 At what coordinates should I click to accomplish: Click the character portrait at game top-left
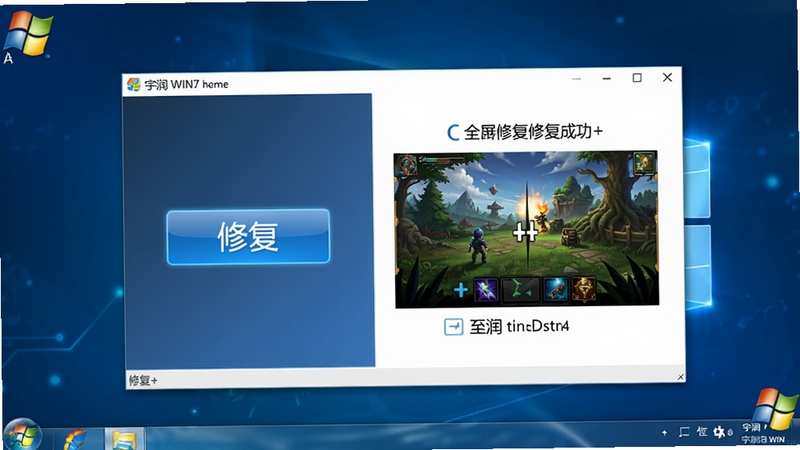coord(407,165)
